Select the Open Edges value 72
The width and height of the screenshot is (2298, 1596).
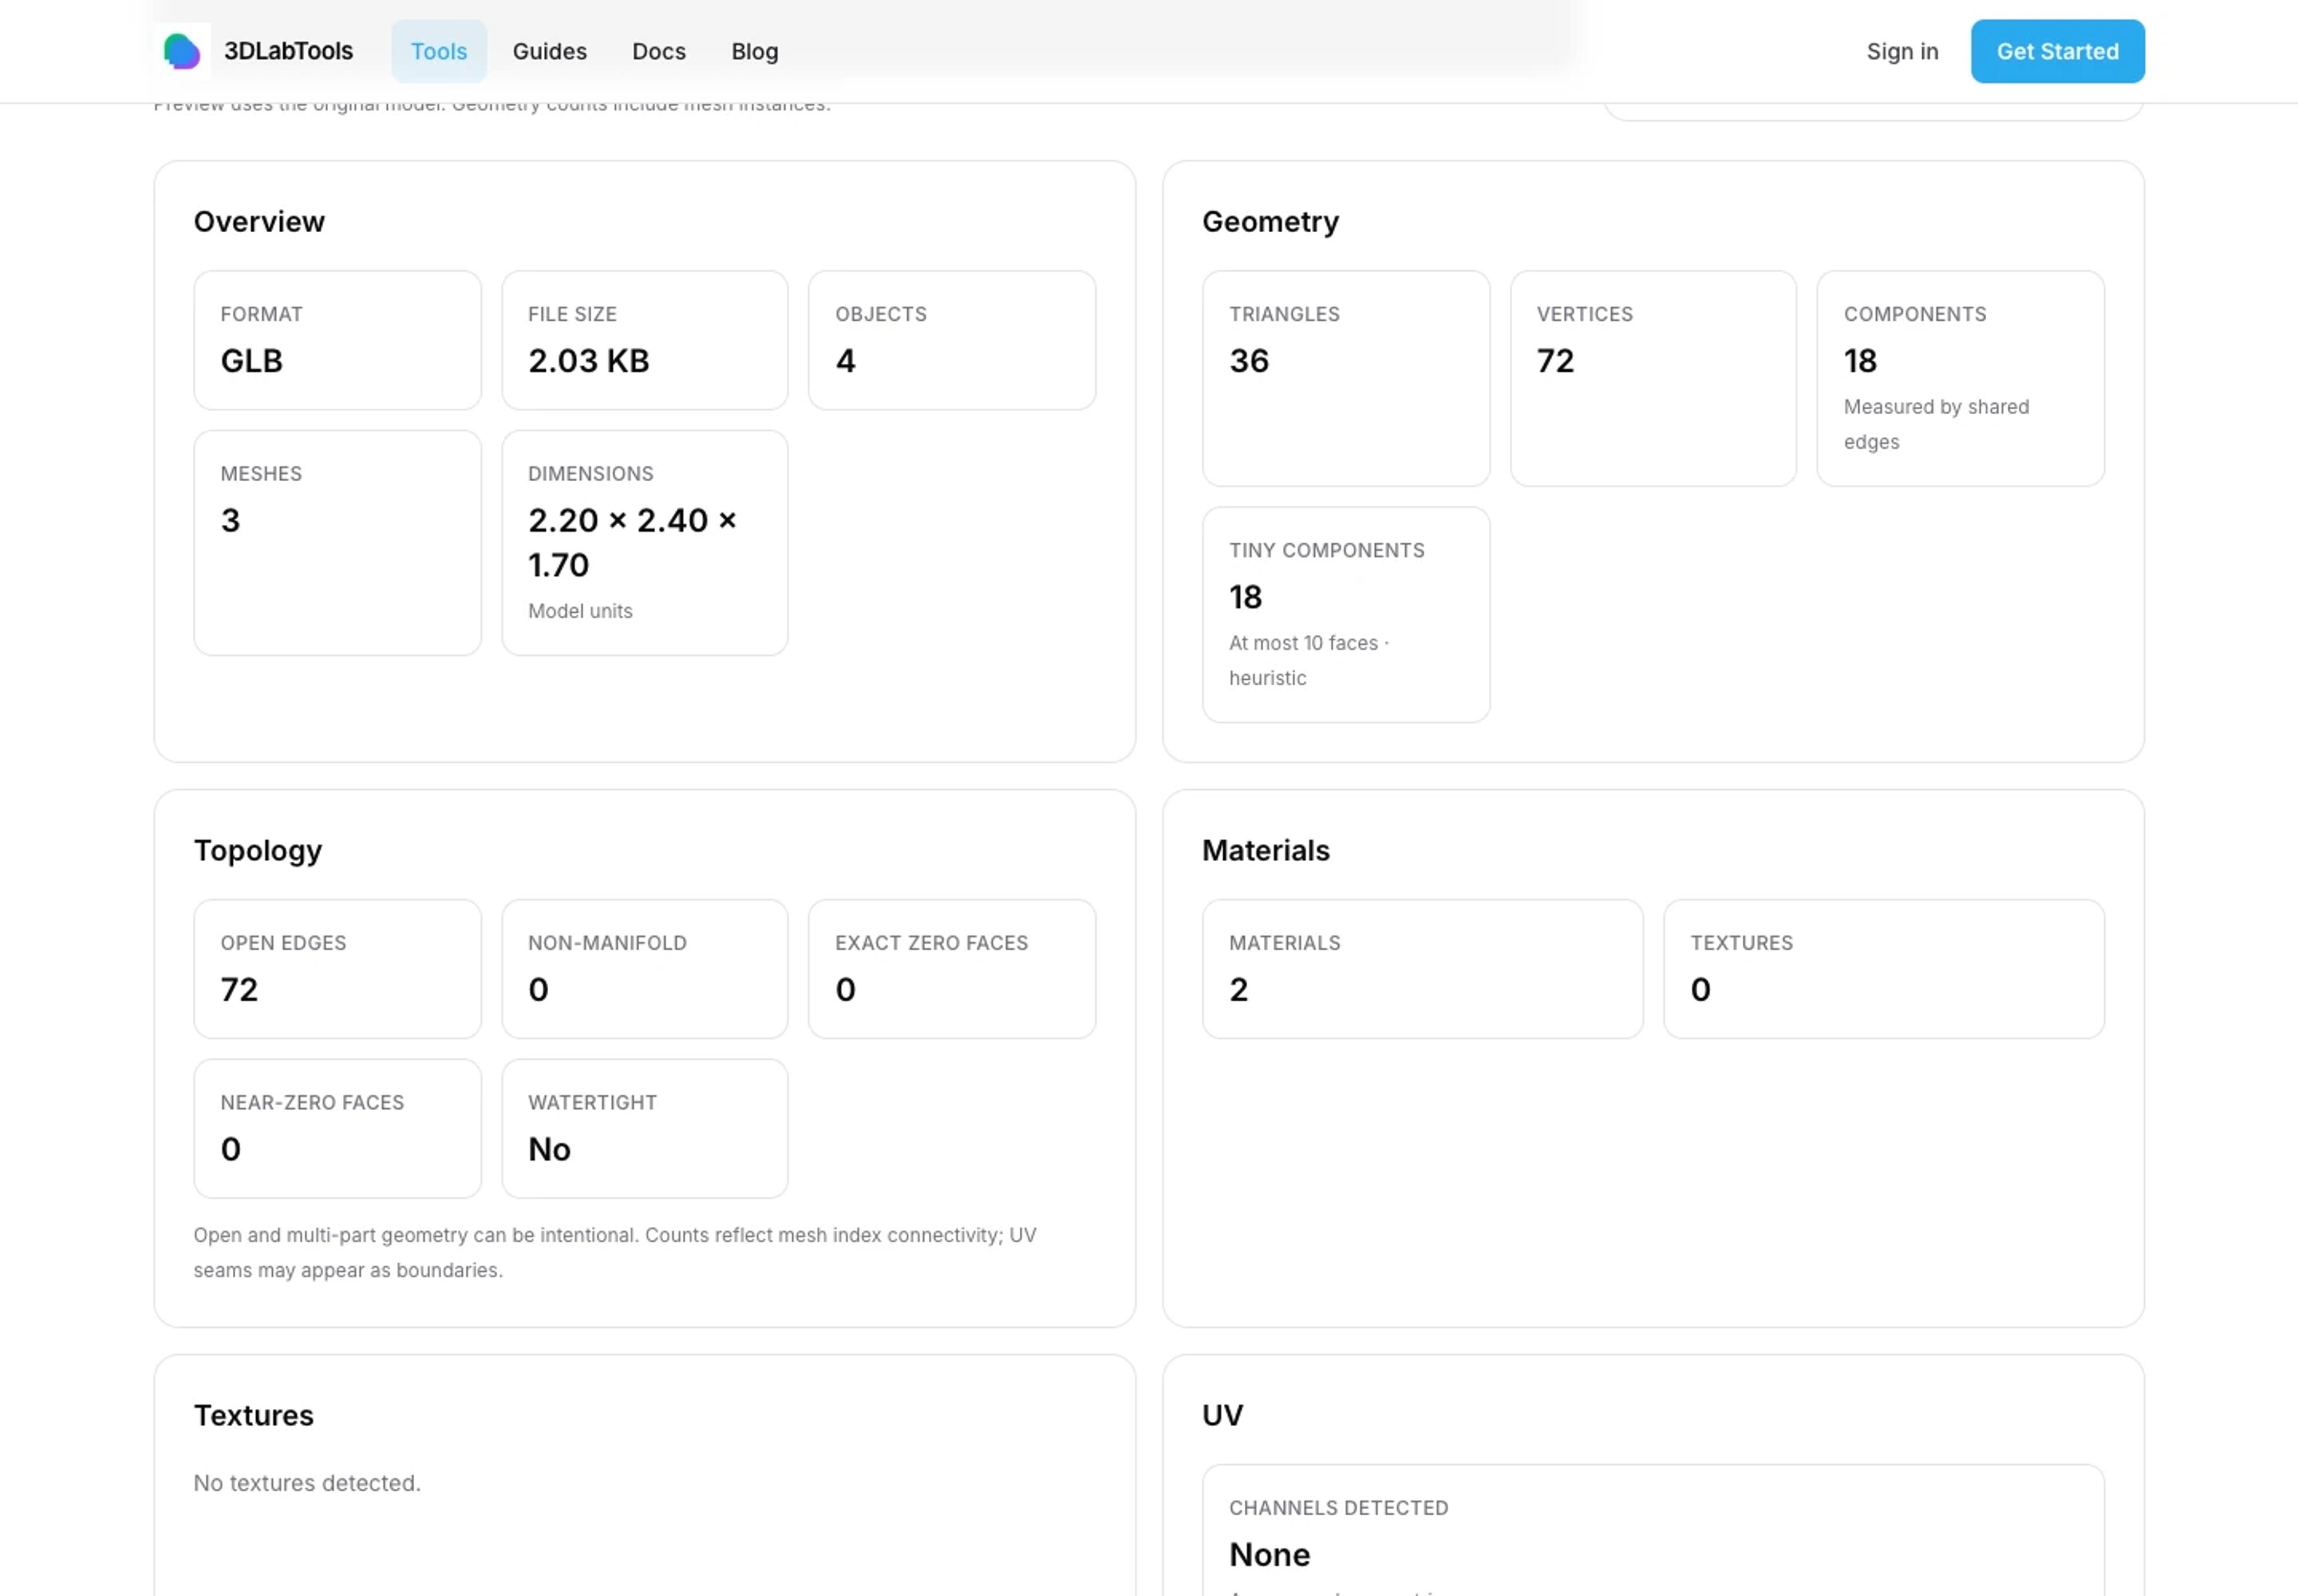[240, 990]
